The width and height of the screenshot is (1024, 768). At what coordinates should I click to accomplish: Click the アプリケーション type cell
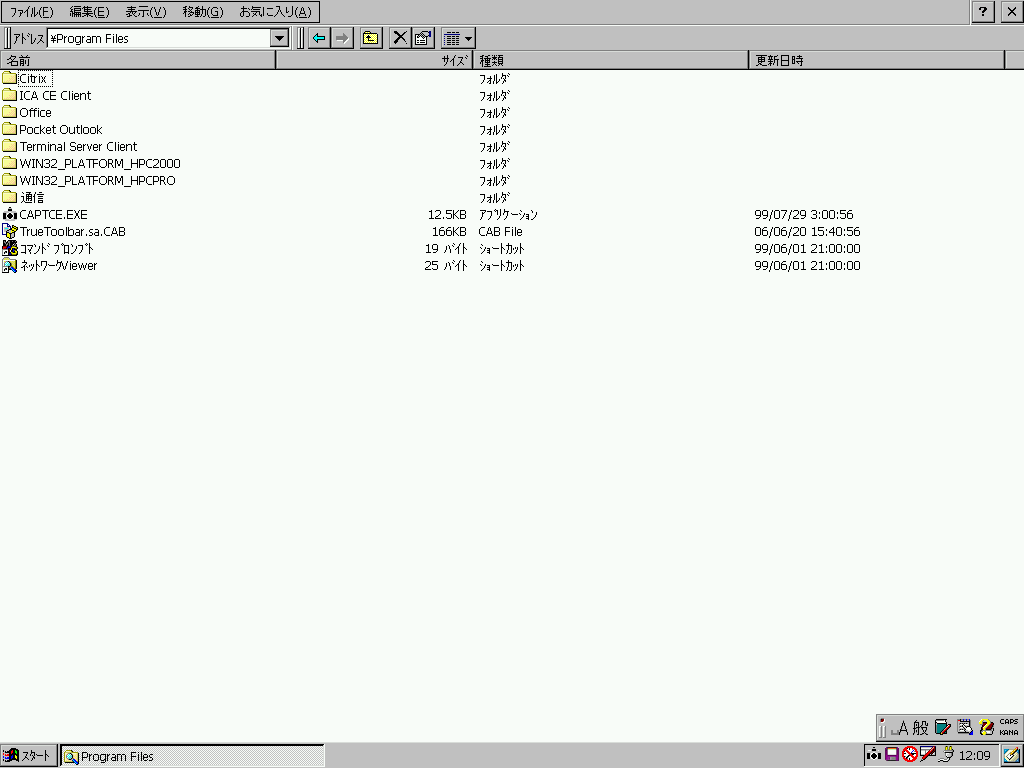[508, 214]
